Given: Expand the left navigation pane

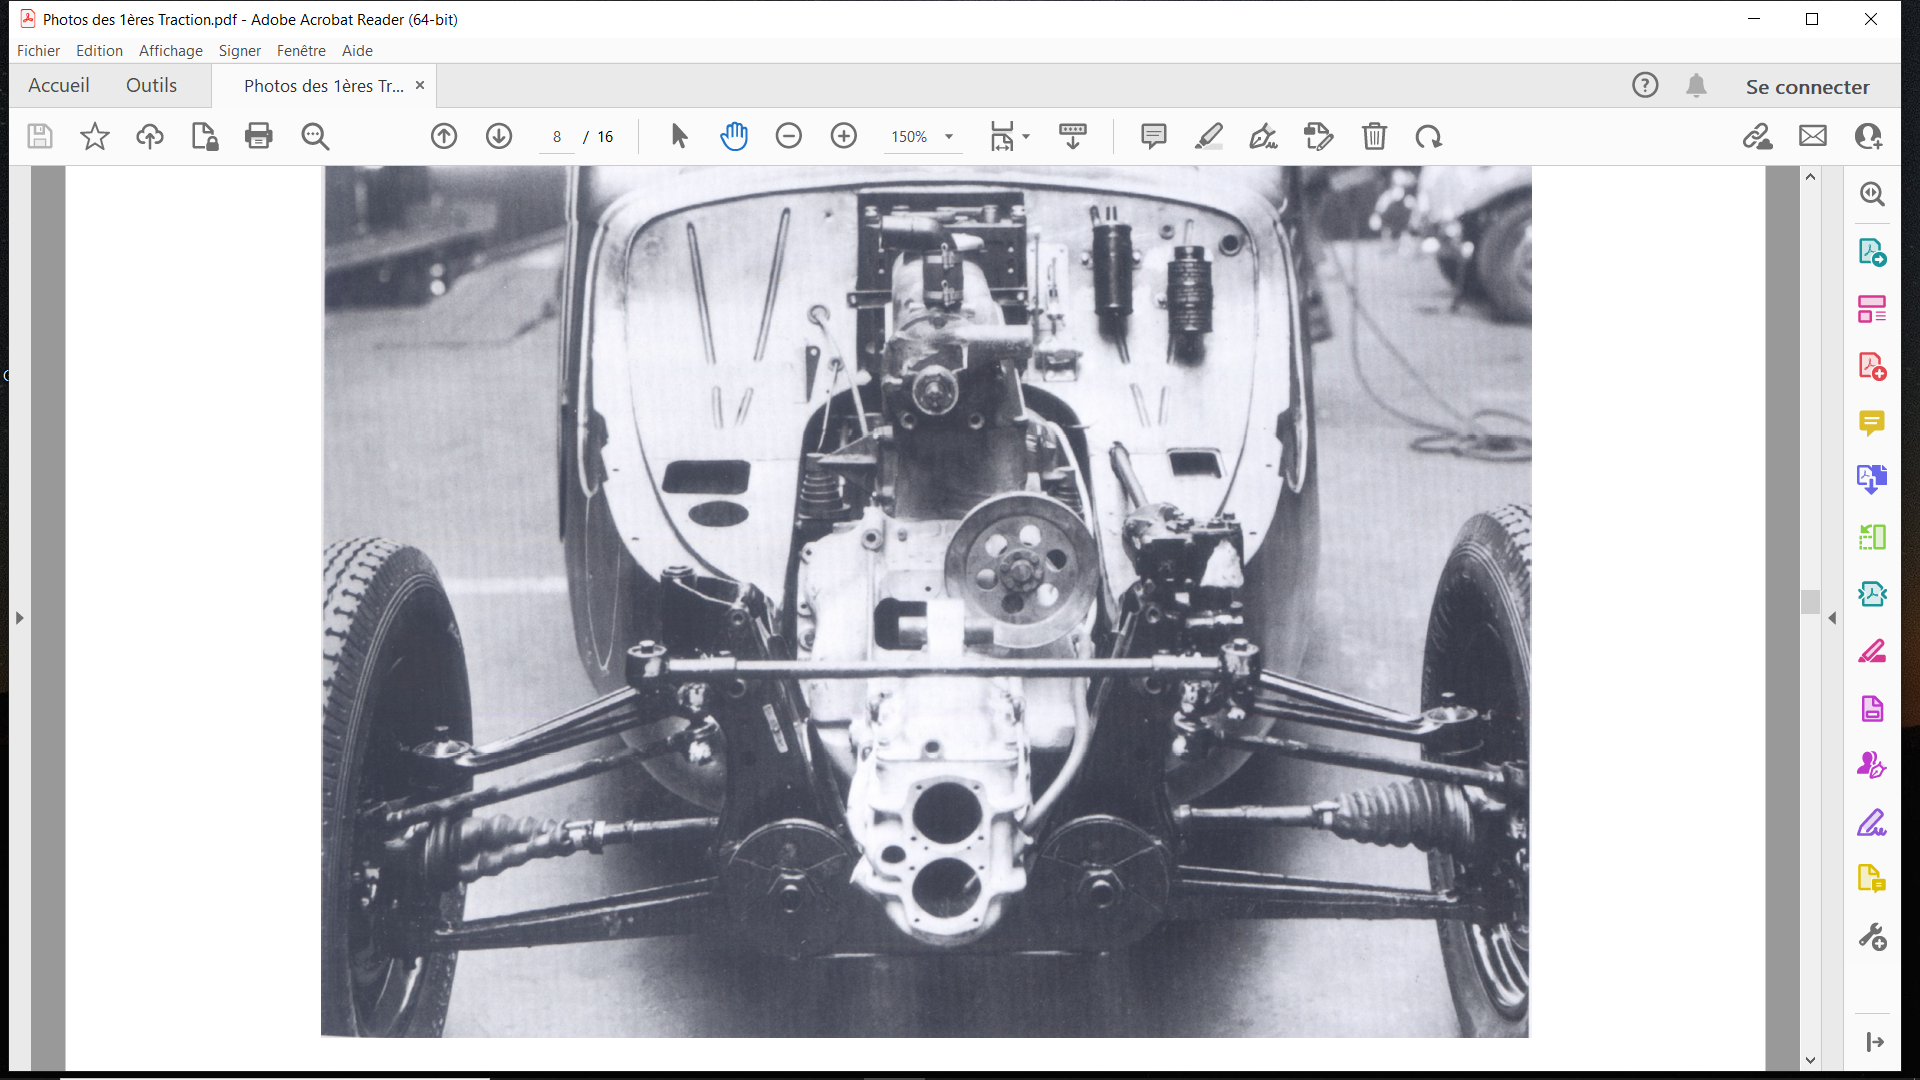Looking at the screenshot, I should [19, 618].
